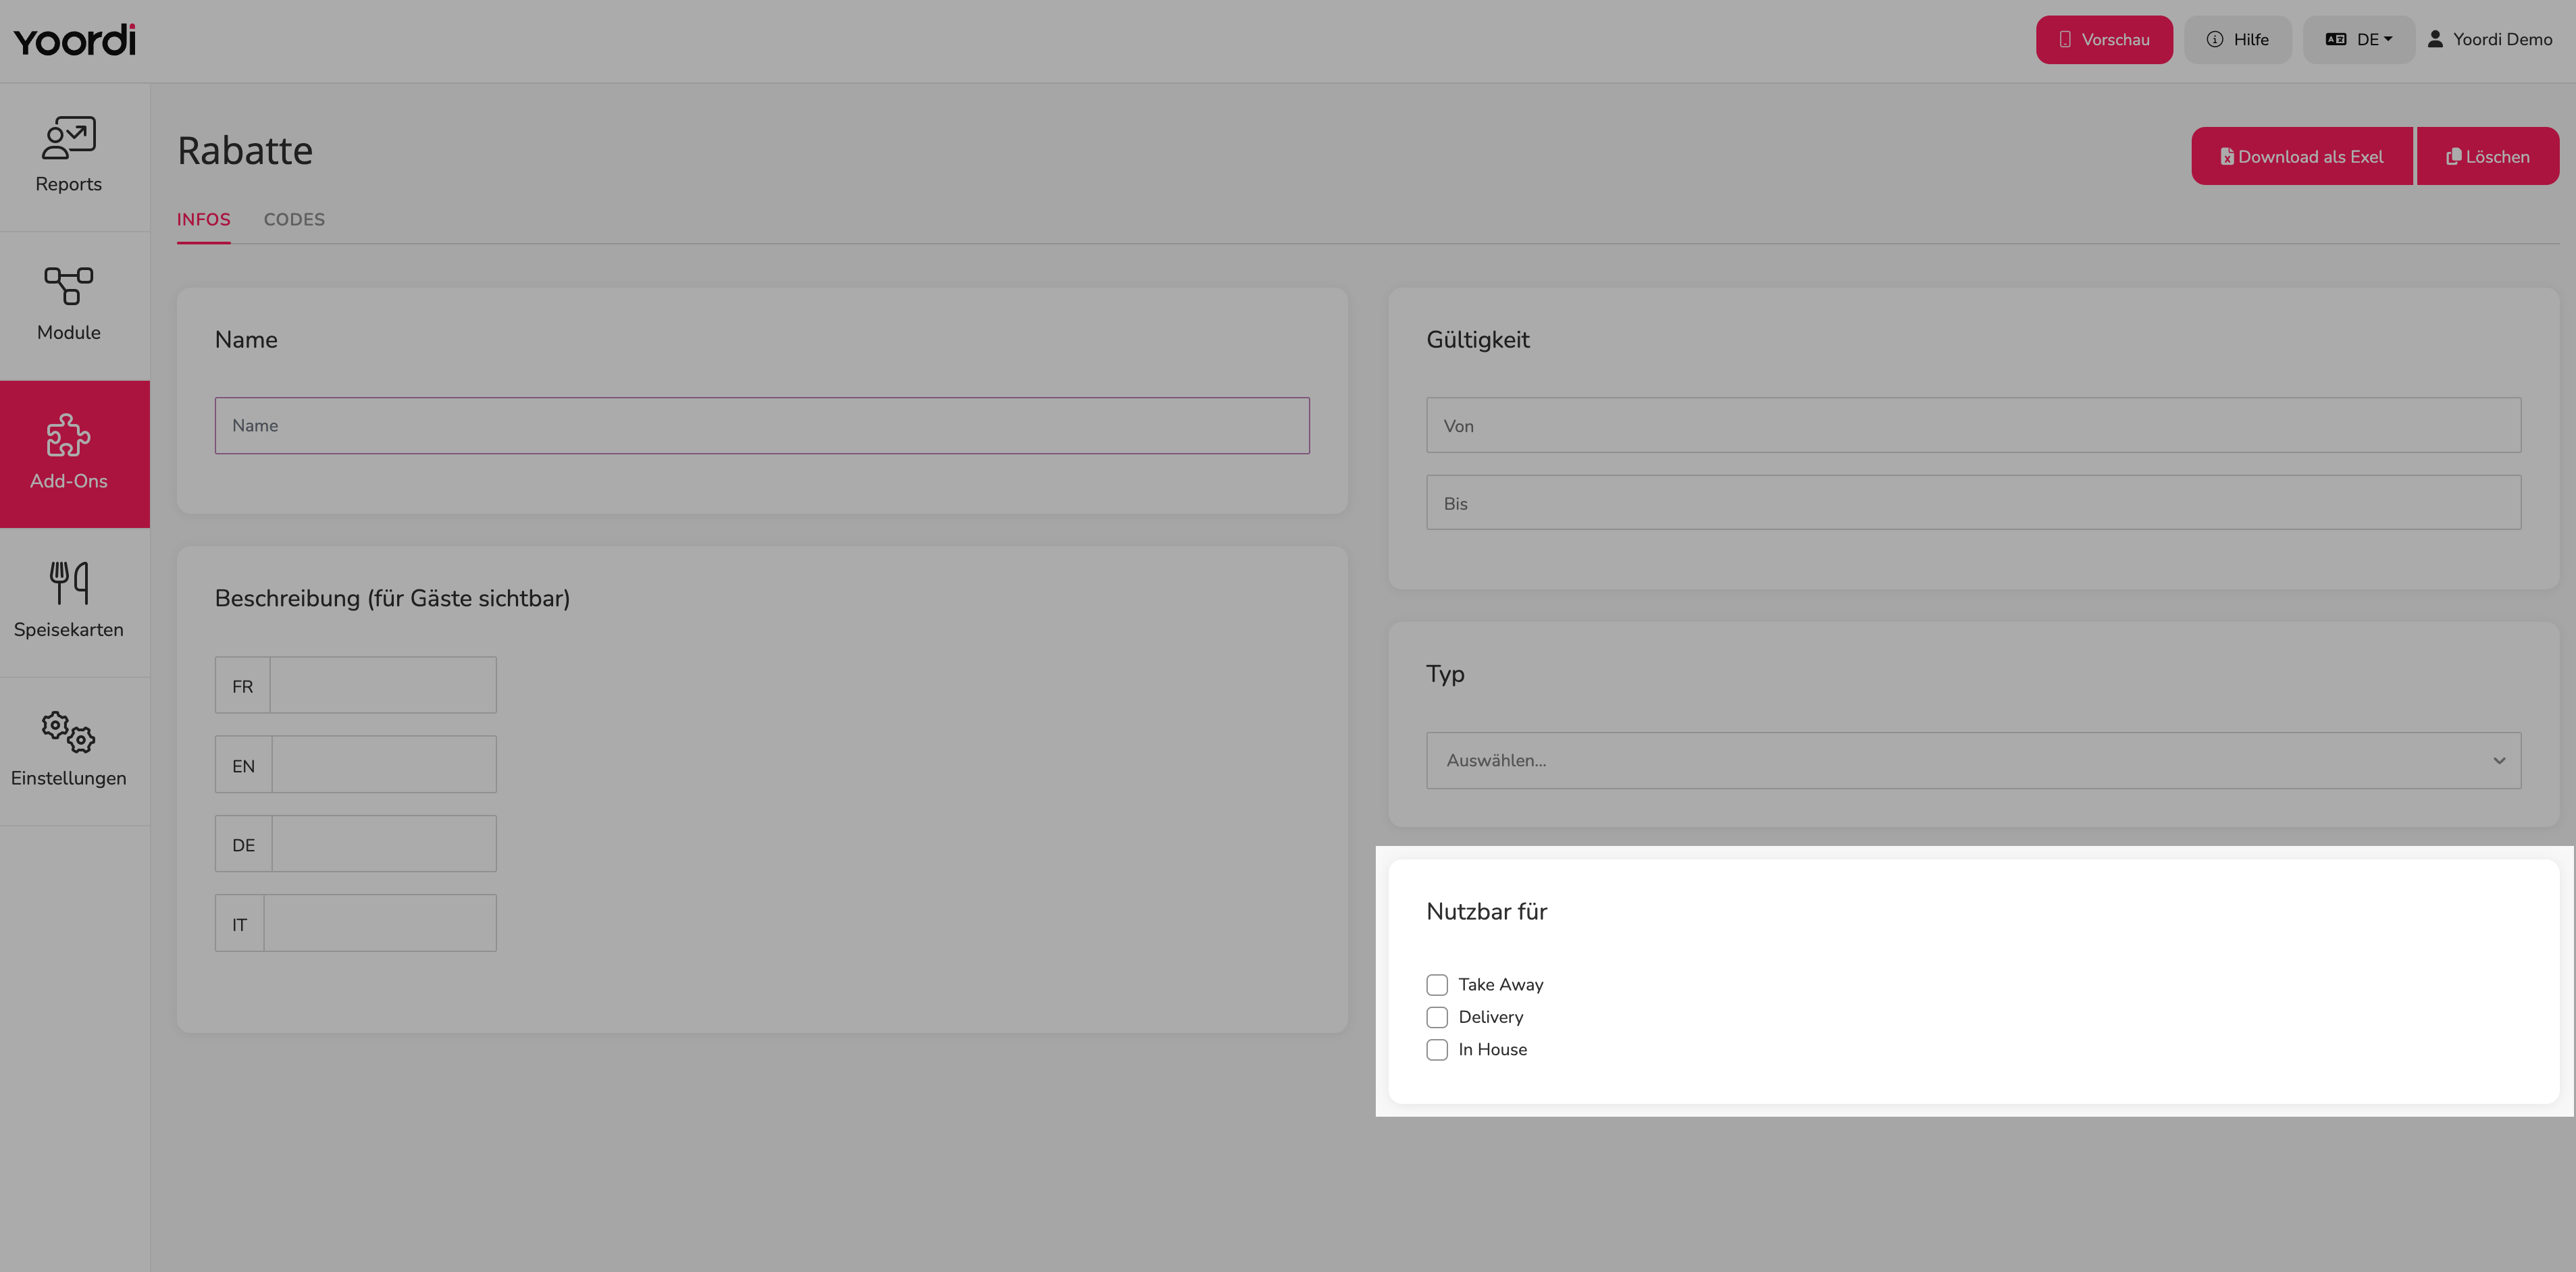Click the Von validity date field
Screen dimensions: 2576x1272
coord(1973,426)
